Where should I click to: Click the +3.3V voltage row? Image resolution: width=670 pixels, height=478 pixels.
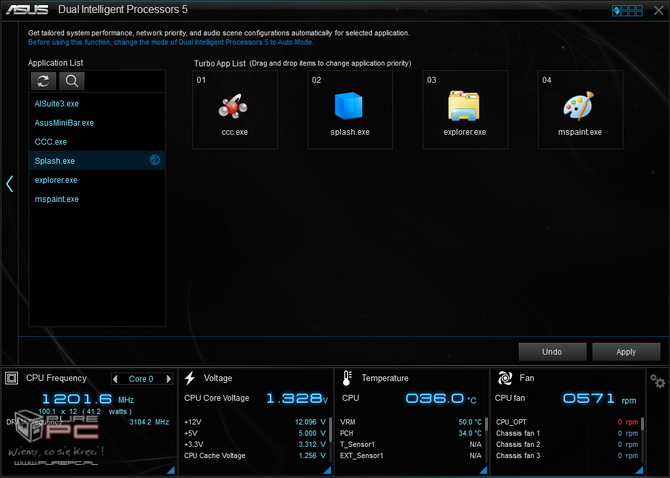click(x=255, y=444)
